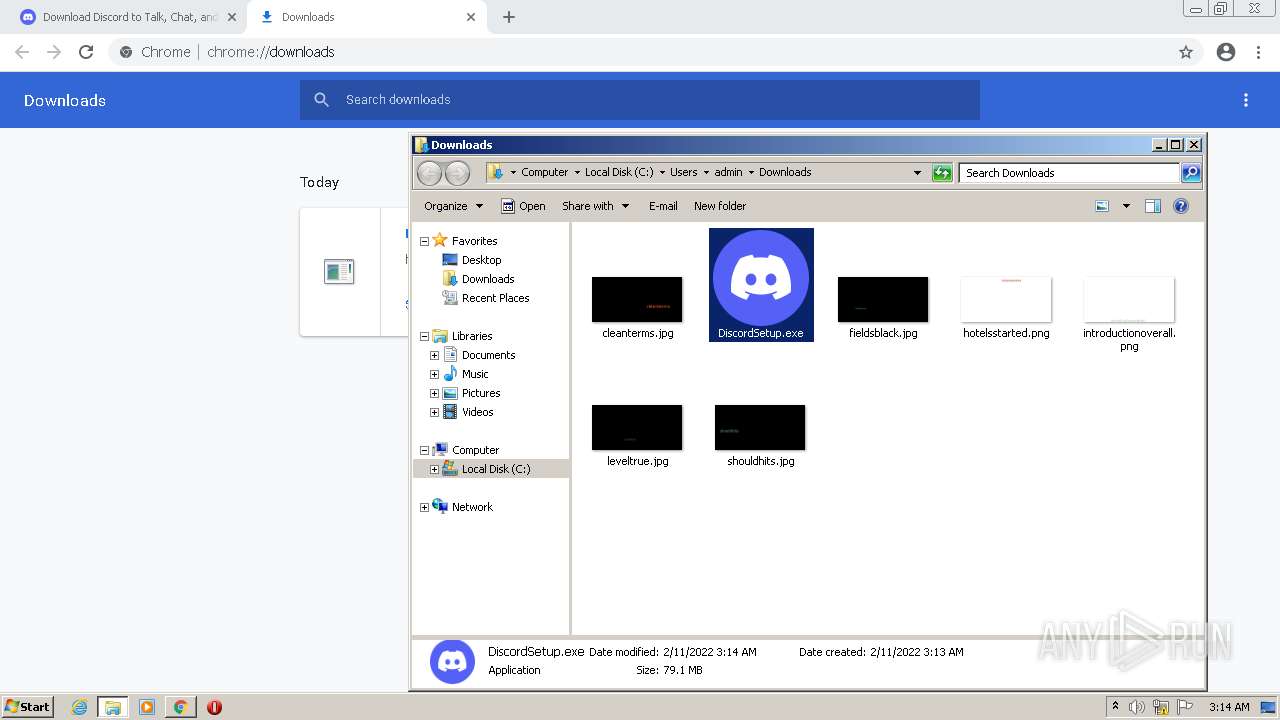Select the shouldhits.jpg thumbnail

[x=760, y=427]
